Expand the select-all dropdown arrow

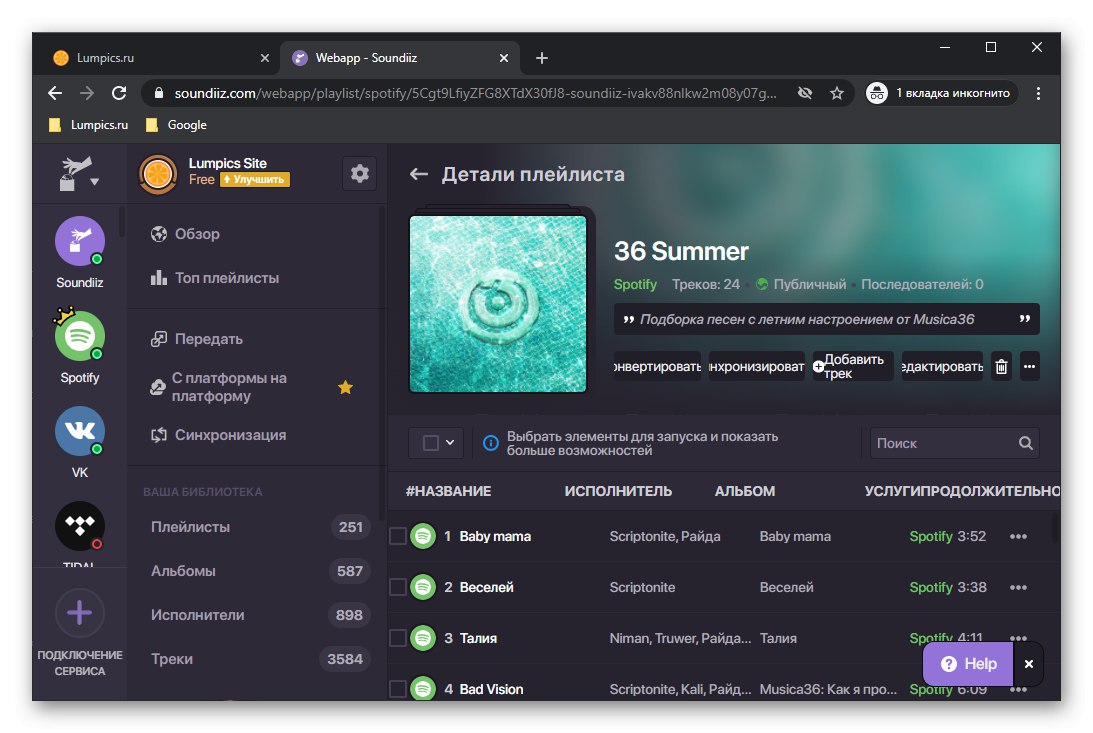coord(450,443)
